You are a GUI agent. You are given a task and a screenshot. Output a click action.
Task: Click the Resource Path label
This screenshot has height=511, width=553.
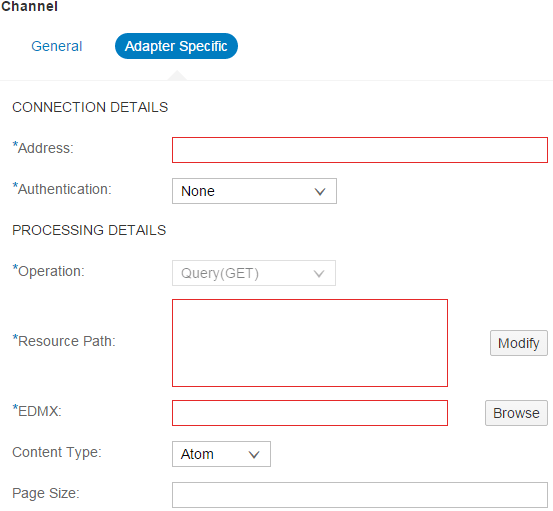(x=64, y=341)
